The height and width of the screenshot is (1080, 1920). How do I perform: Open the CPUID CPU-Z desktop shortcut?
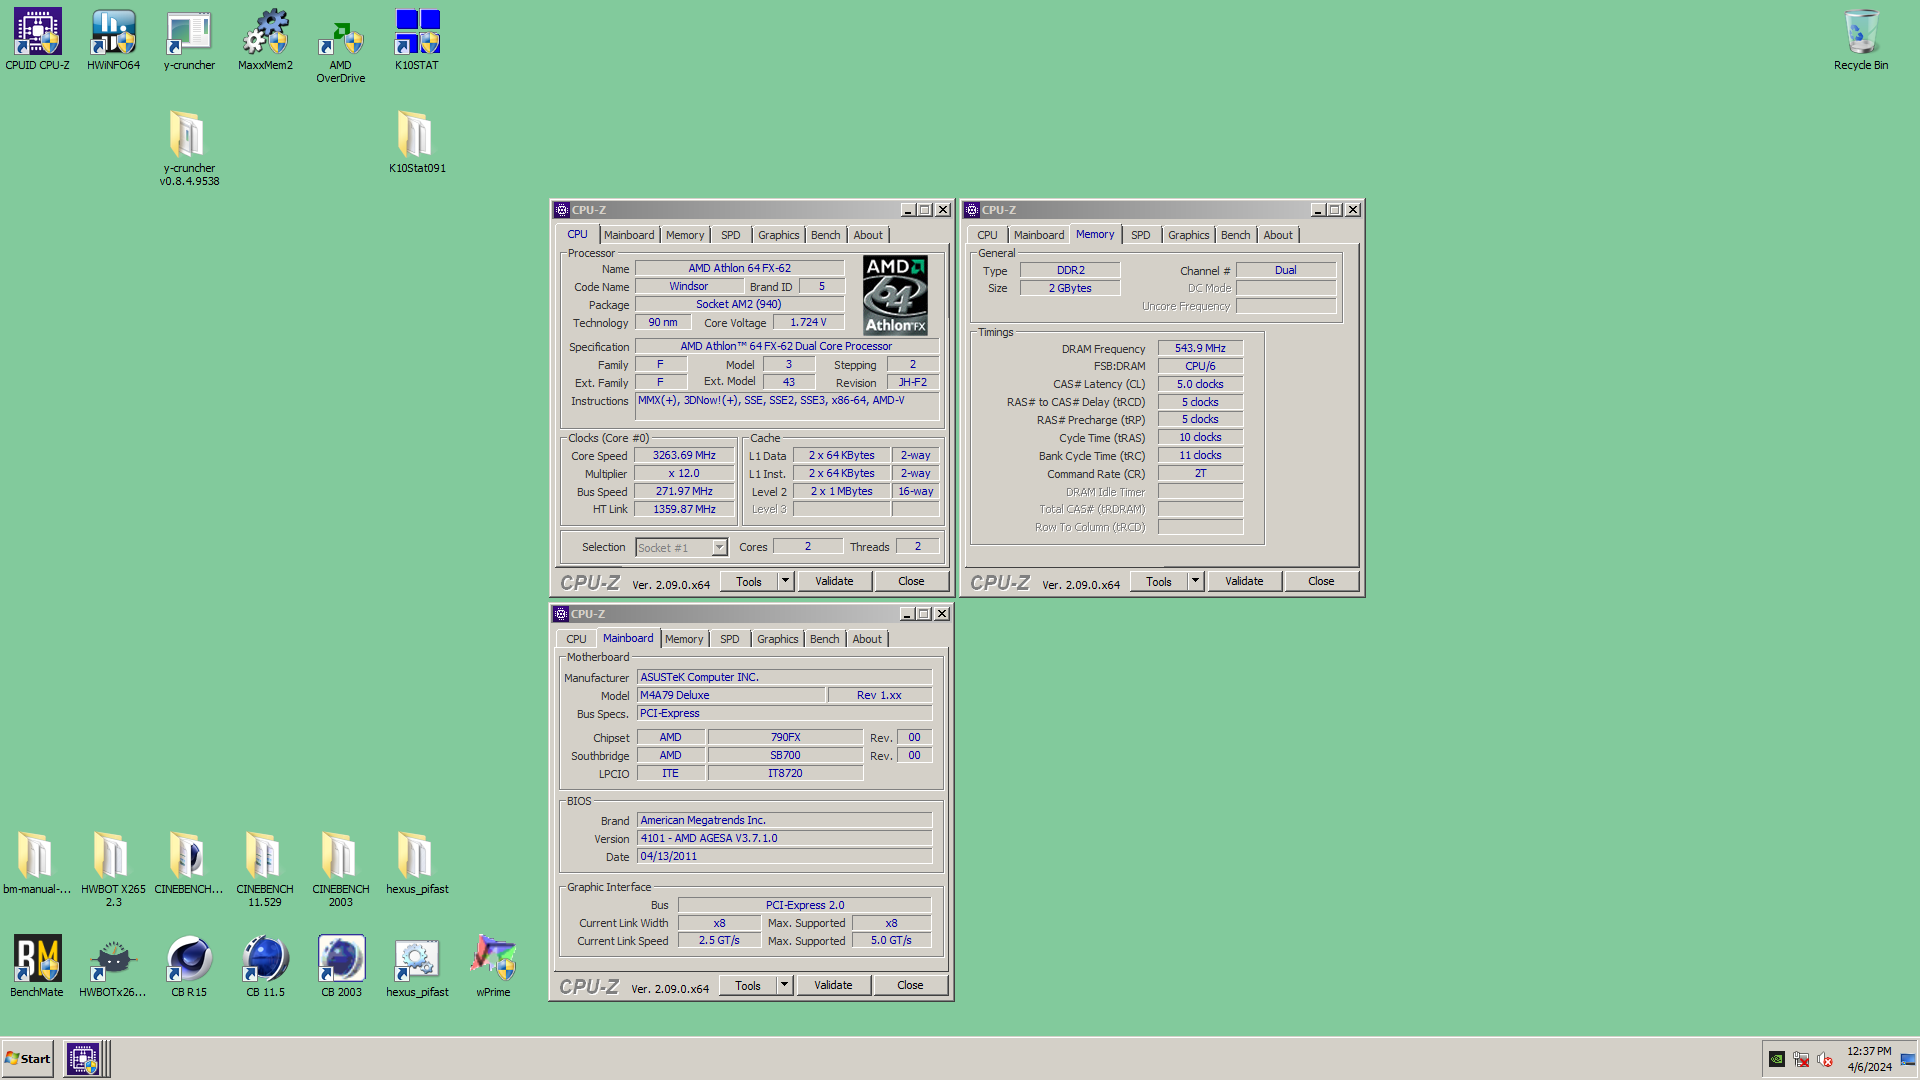click(x=37, y=40)
